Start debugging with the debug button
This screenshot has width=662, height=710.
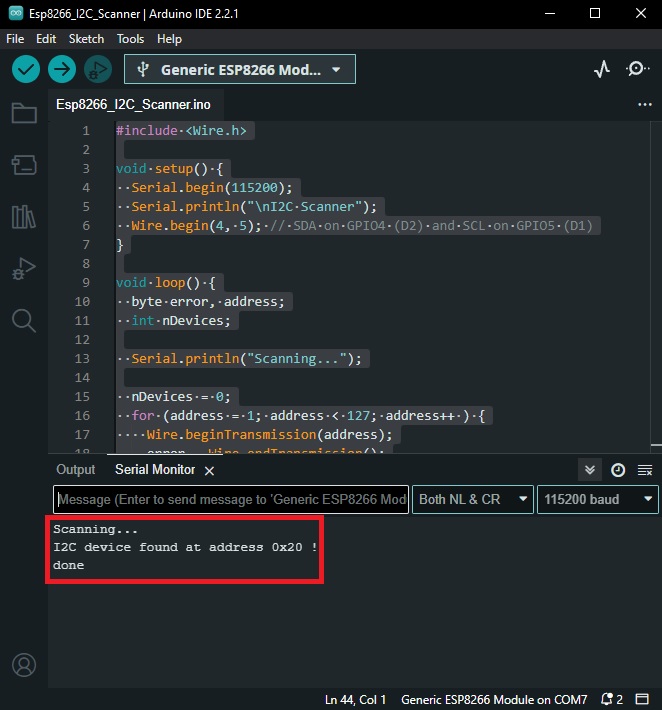pyautogui.click(x=98, y=69)
